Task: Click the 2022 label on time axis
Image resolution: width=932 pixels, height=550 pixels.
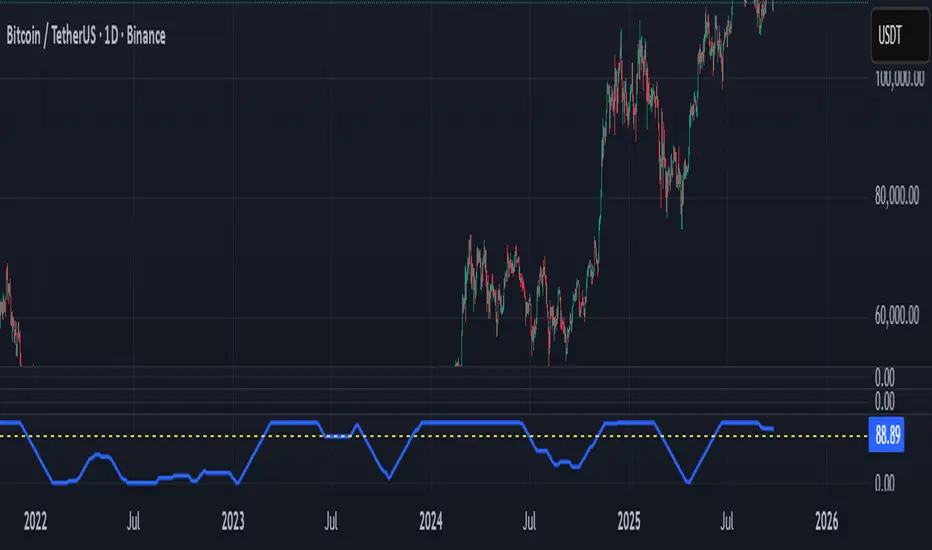Action: click(x=34, y=521)
